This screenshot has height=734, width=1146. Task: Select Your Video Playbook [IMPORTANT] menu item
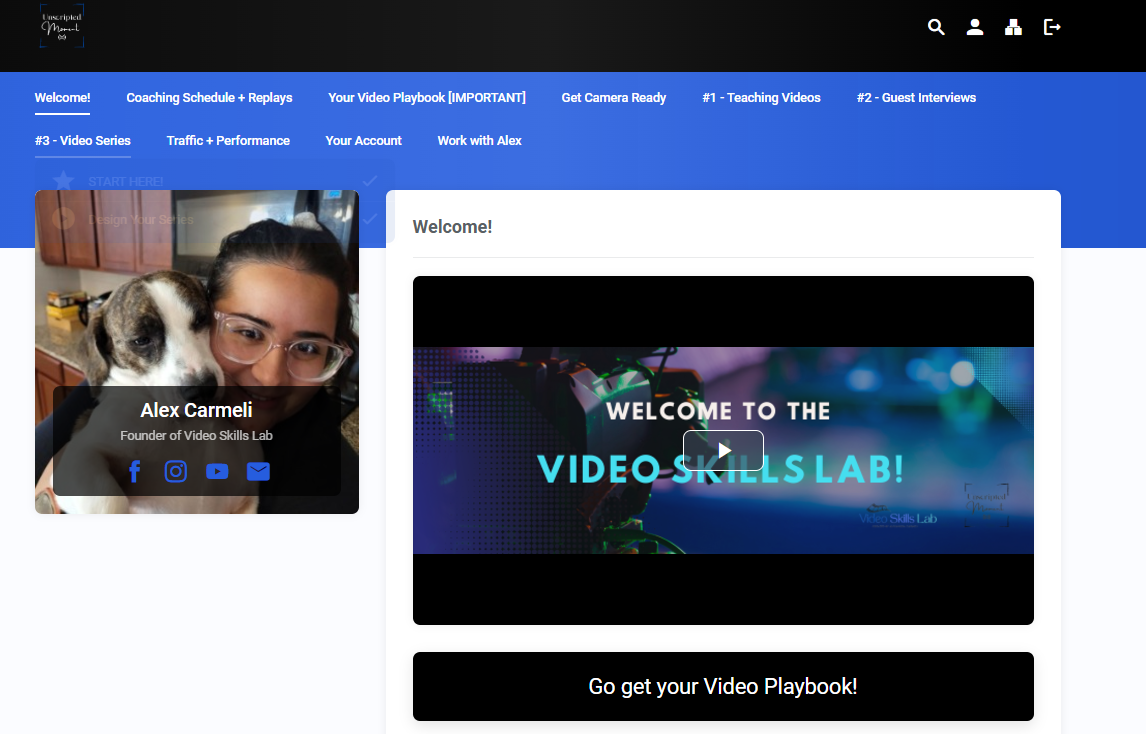tap(427, 98)
